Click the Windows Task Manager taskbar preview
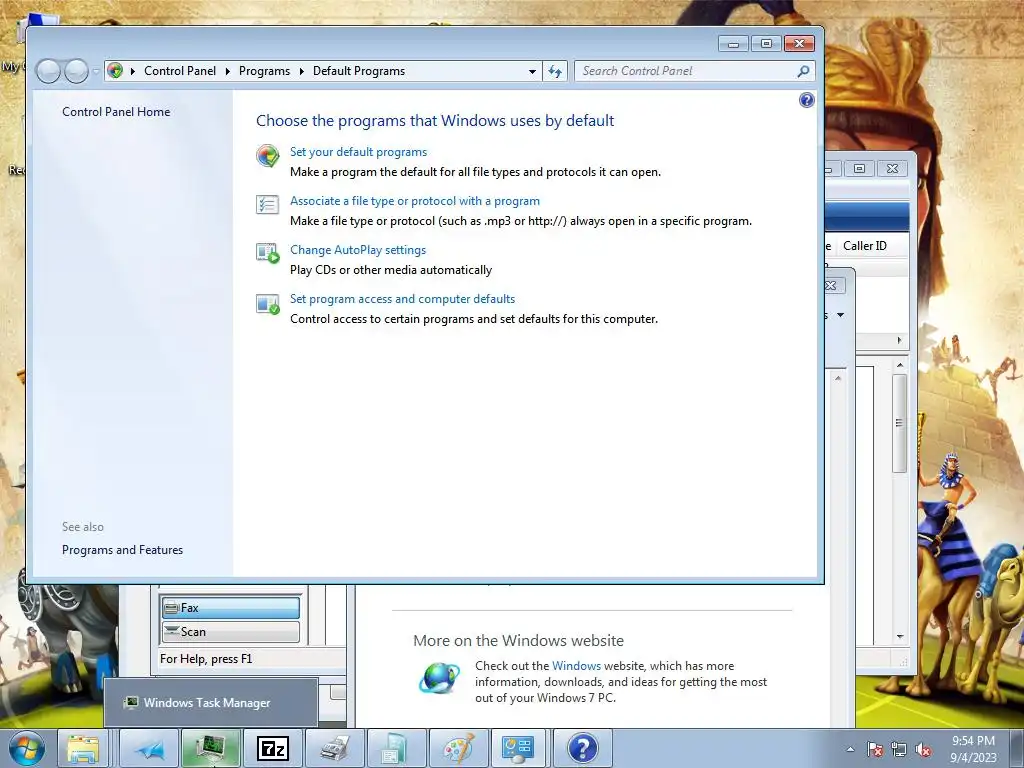This screenshot has width=1024, height=768. (211, 703)
